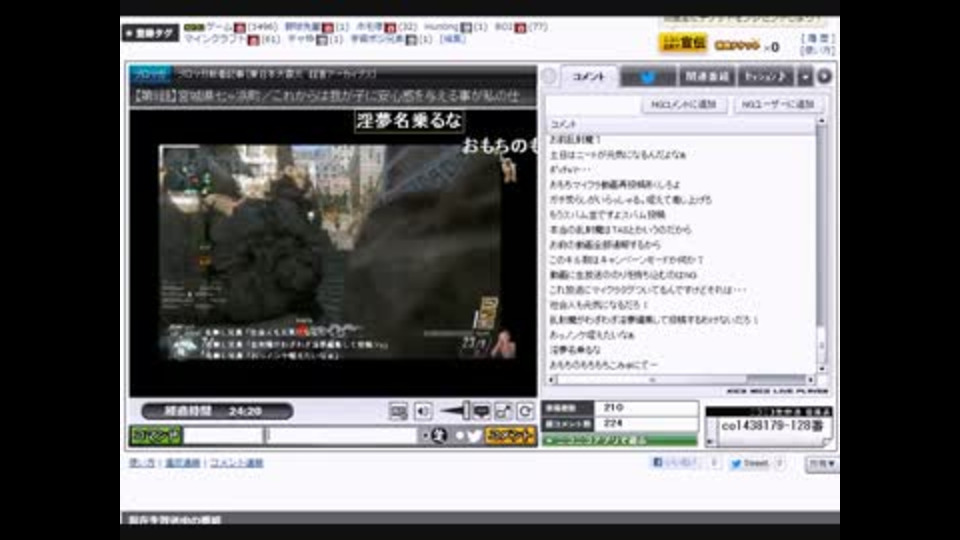Screen dimensions: 960x540
Task: Click the NGユーザーに追加 button
Action: [x=778, y=105]
